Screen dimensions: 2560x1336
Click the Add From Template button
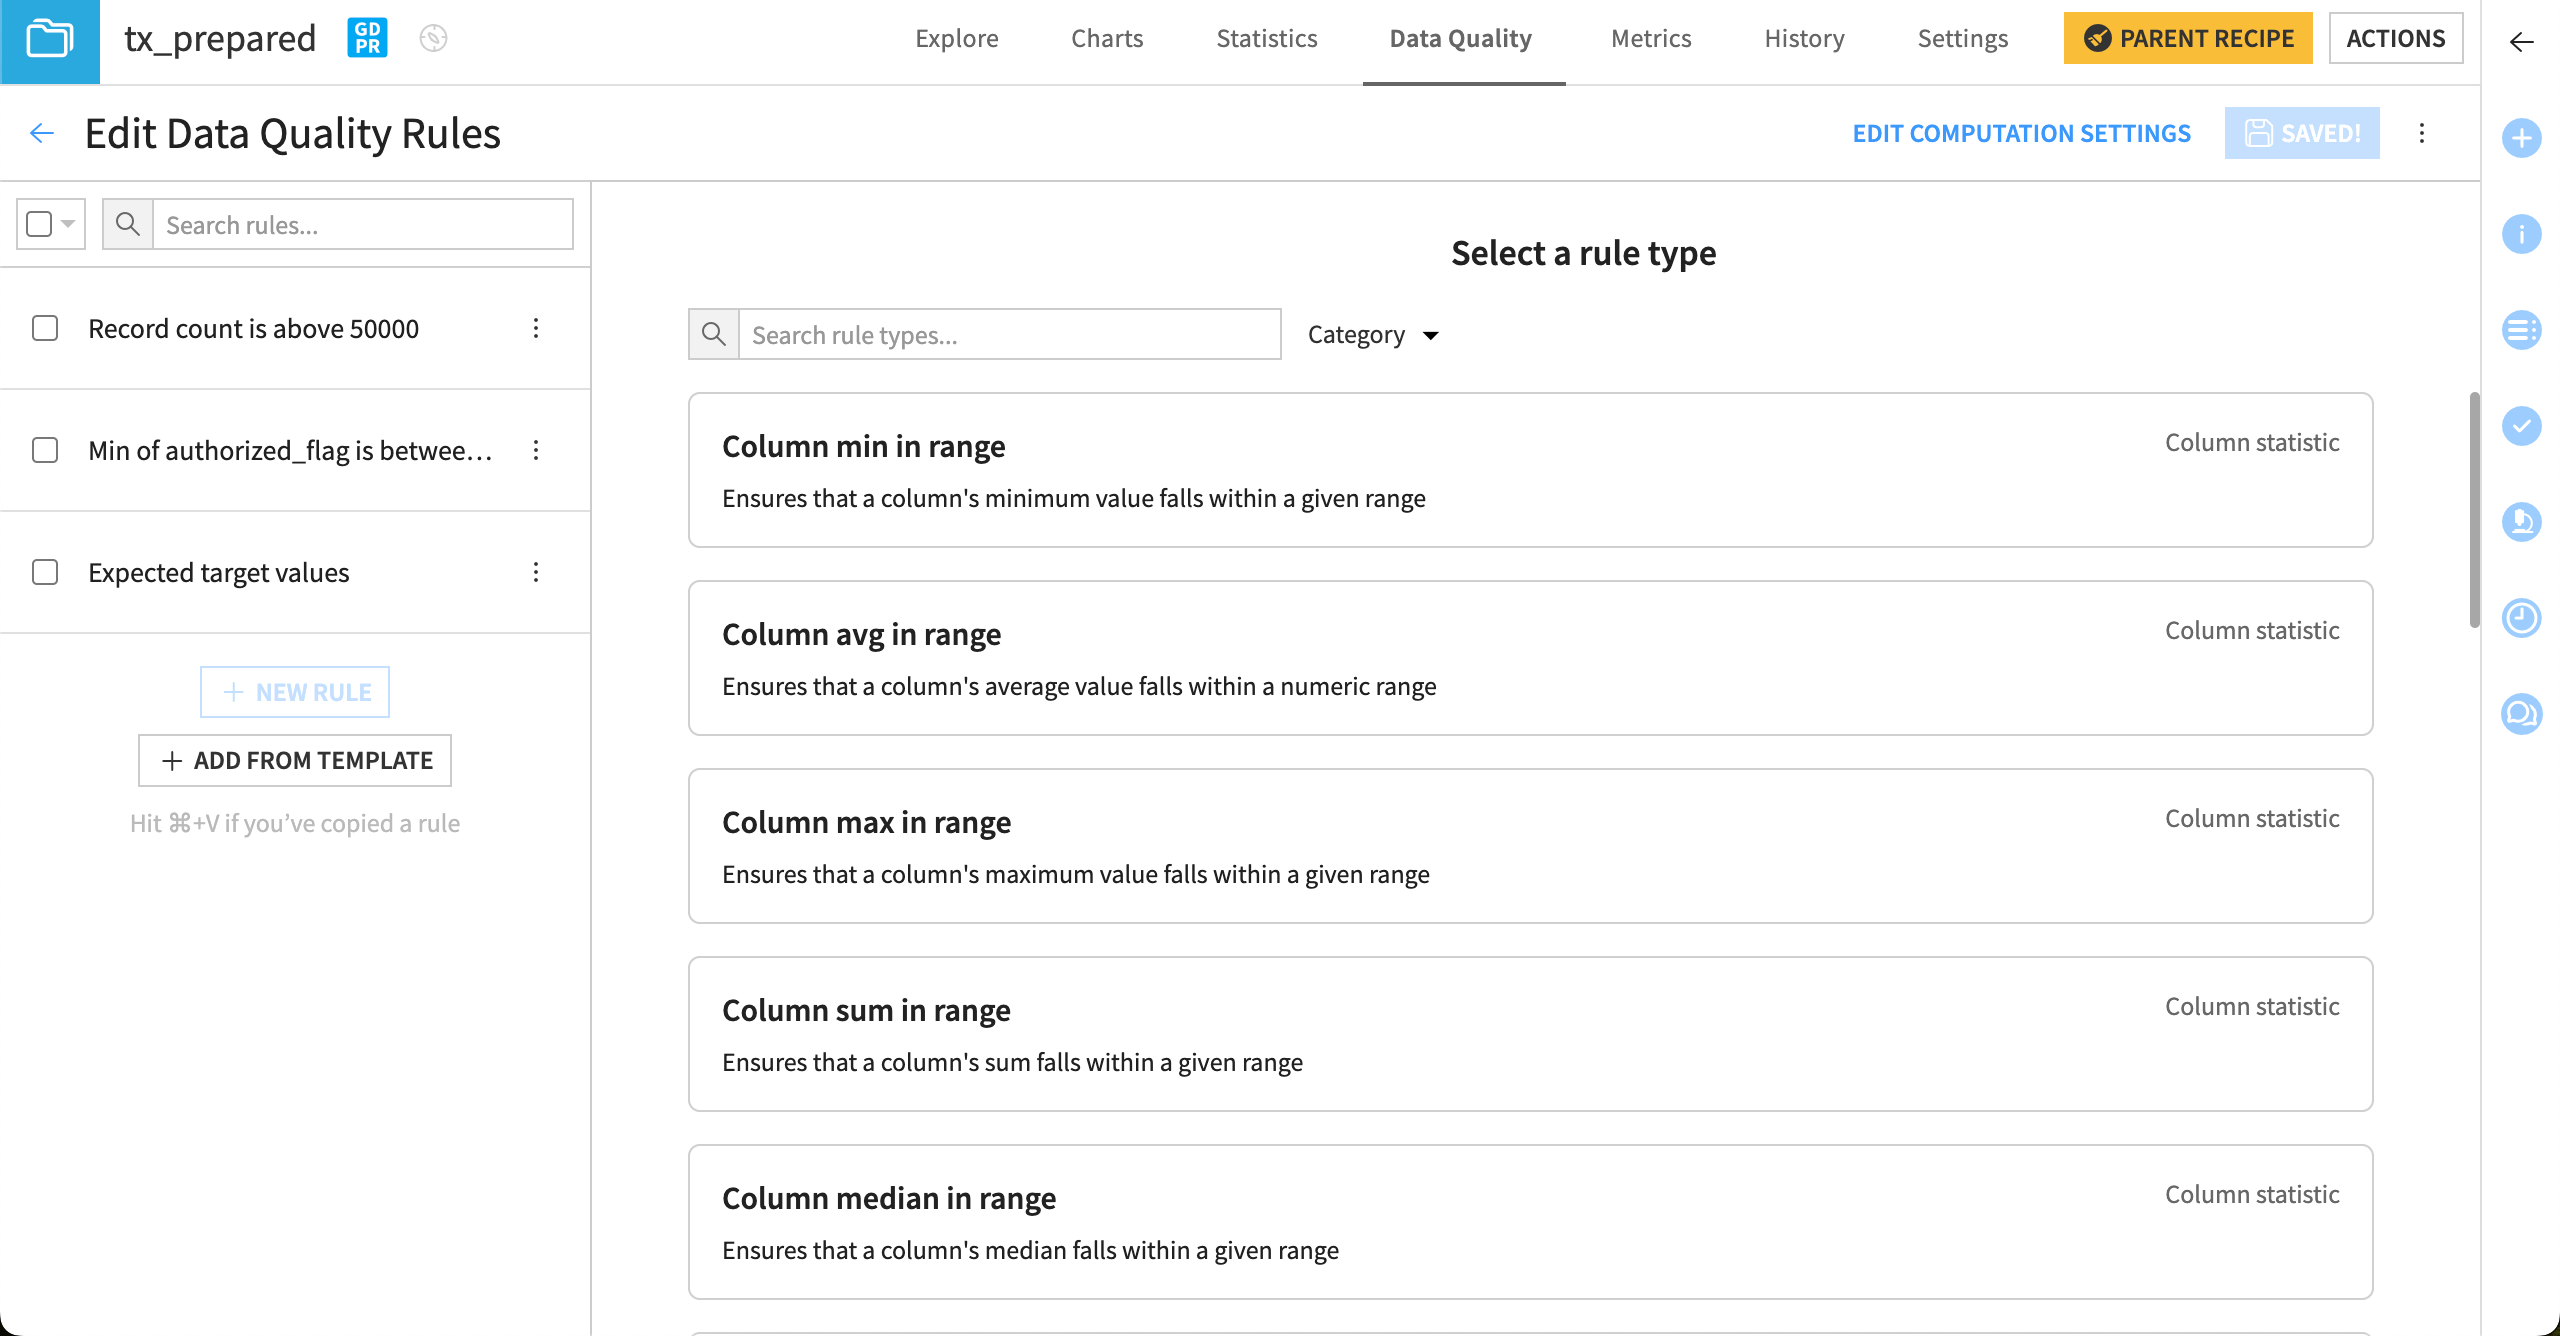296,759
